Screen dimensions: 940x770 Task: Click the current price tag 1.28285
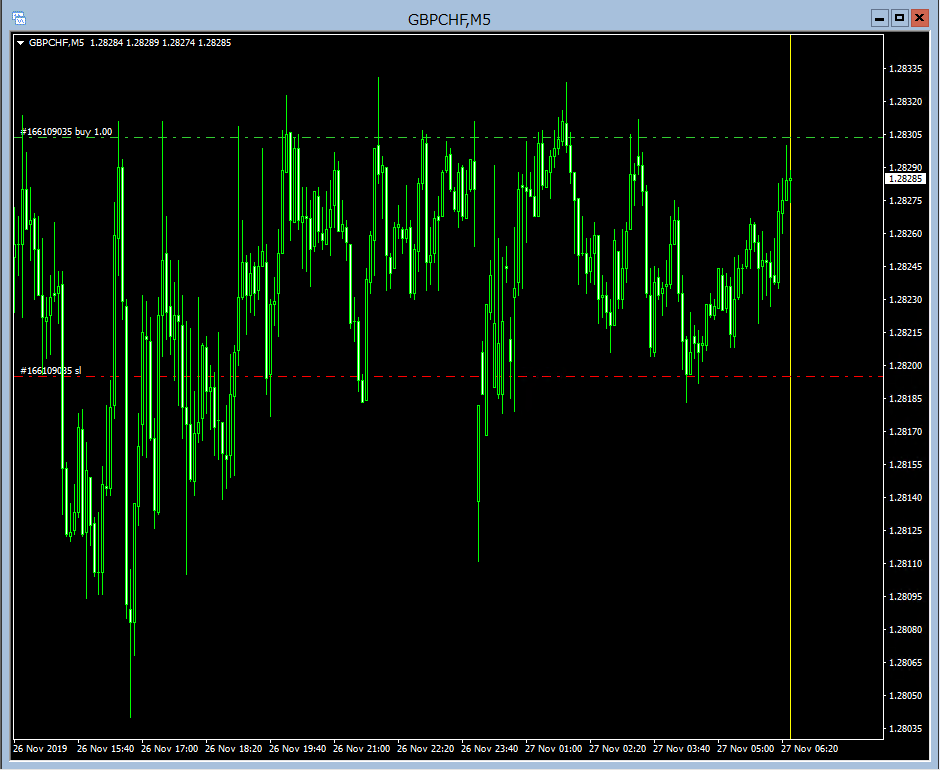click(905, 179)
